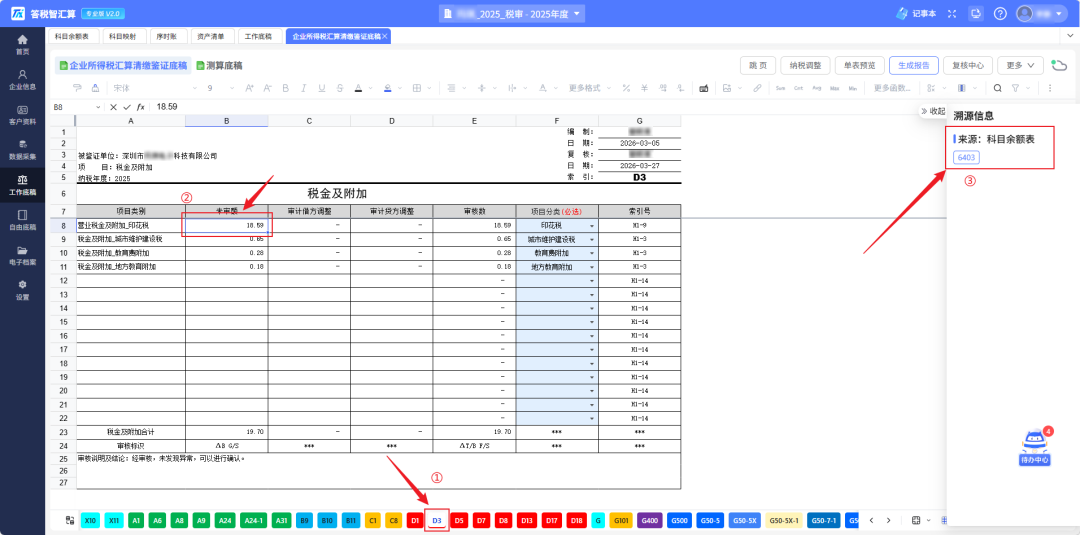Open the vertical three-dot more menu

point(1050,88)
